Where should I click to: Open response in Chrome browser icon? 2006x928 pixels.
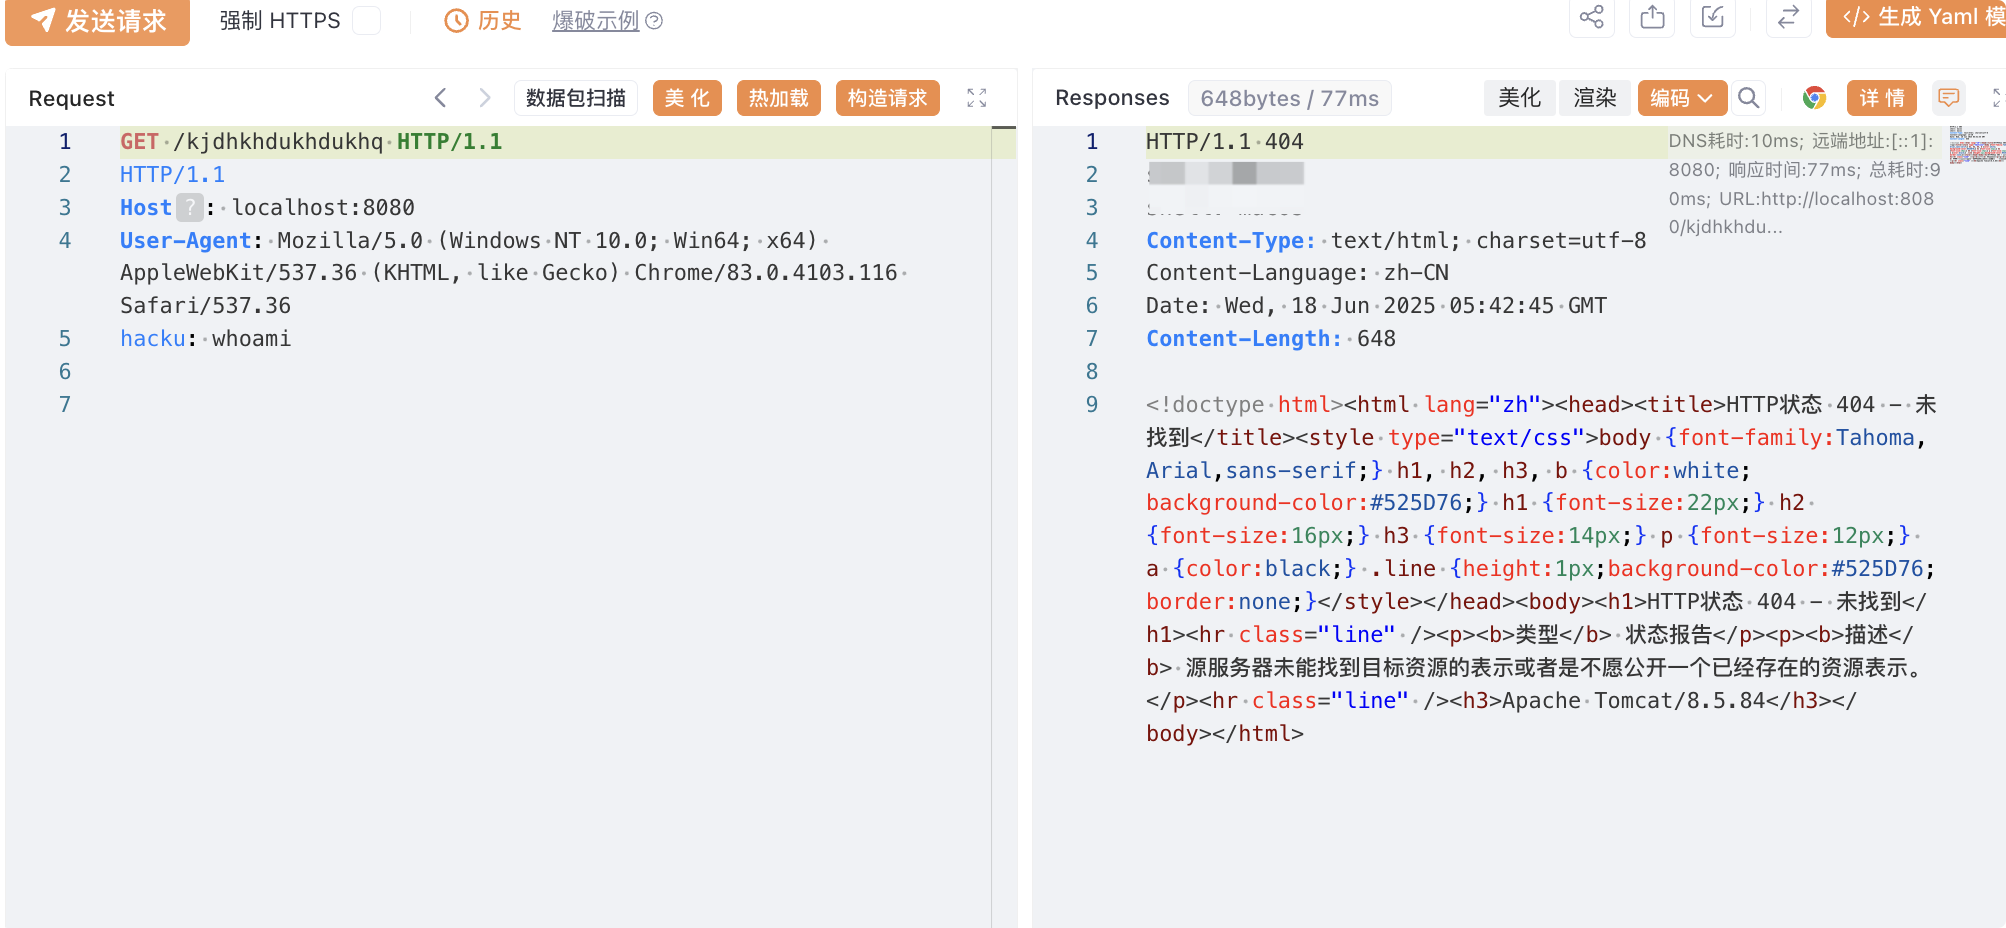1814,98
